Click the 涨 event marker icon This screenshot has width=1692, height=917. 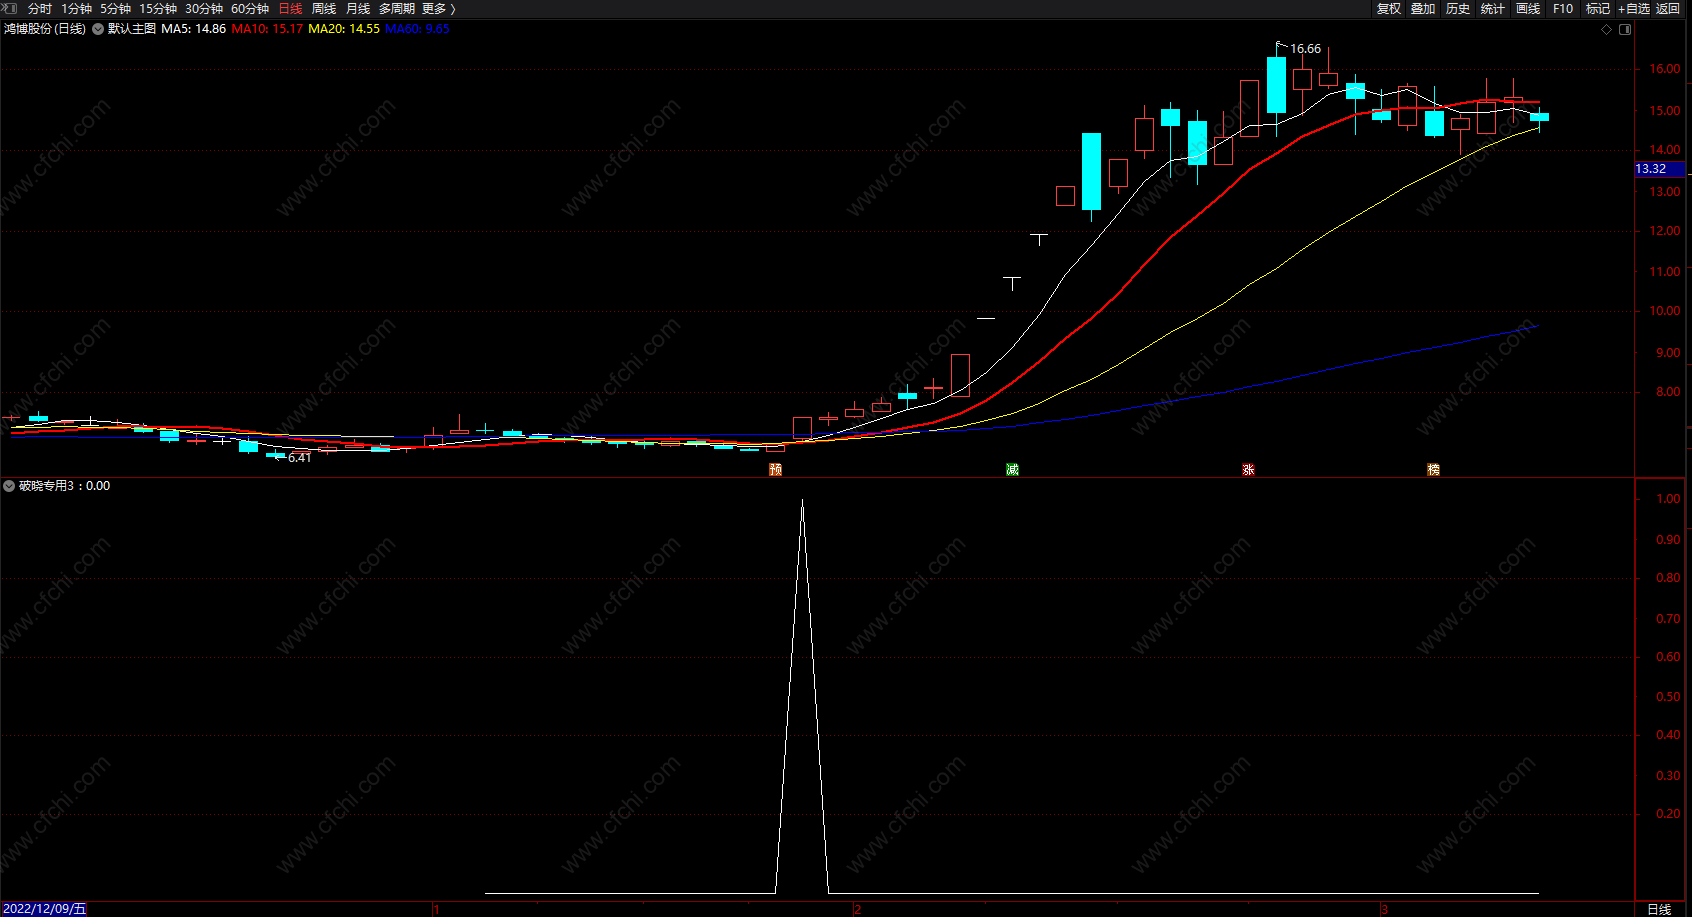click(x=1248, y=469)
